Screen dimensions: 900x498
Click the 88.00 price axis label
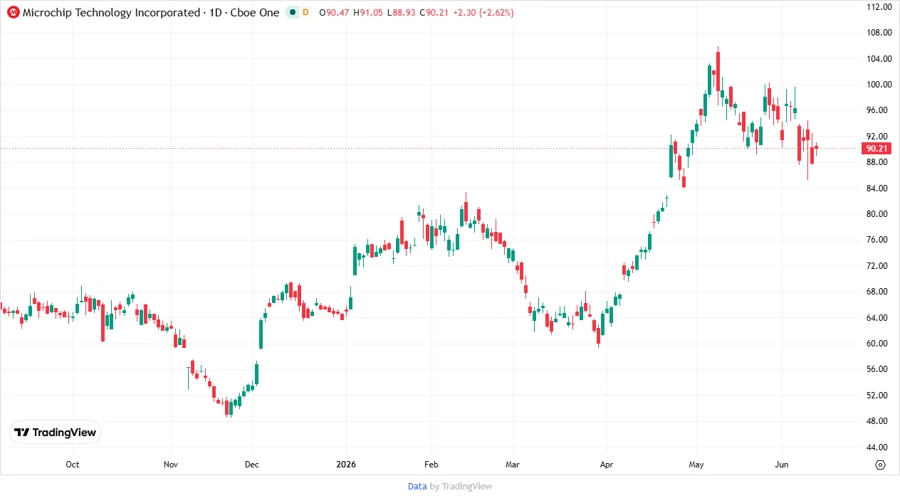pyautogui.click(x=879, y=162)
